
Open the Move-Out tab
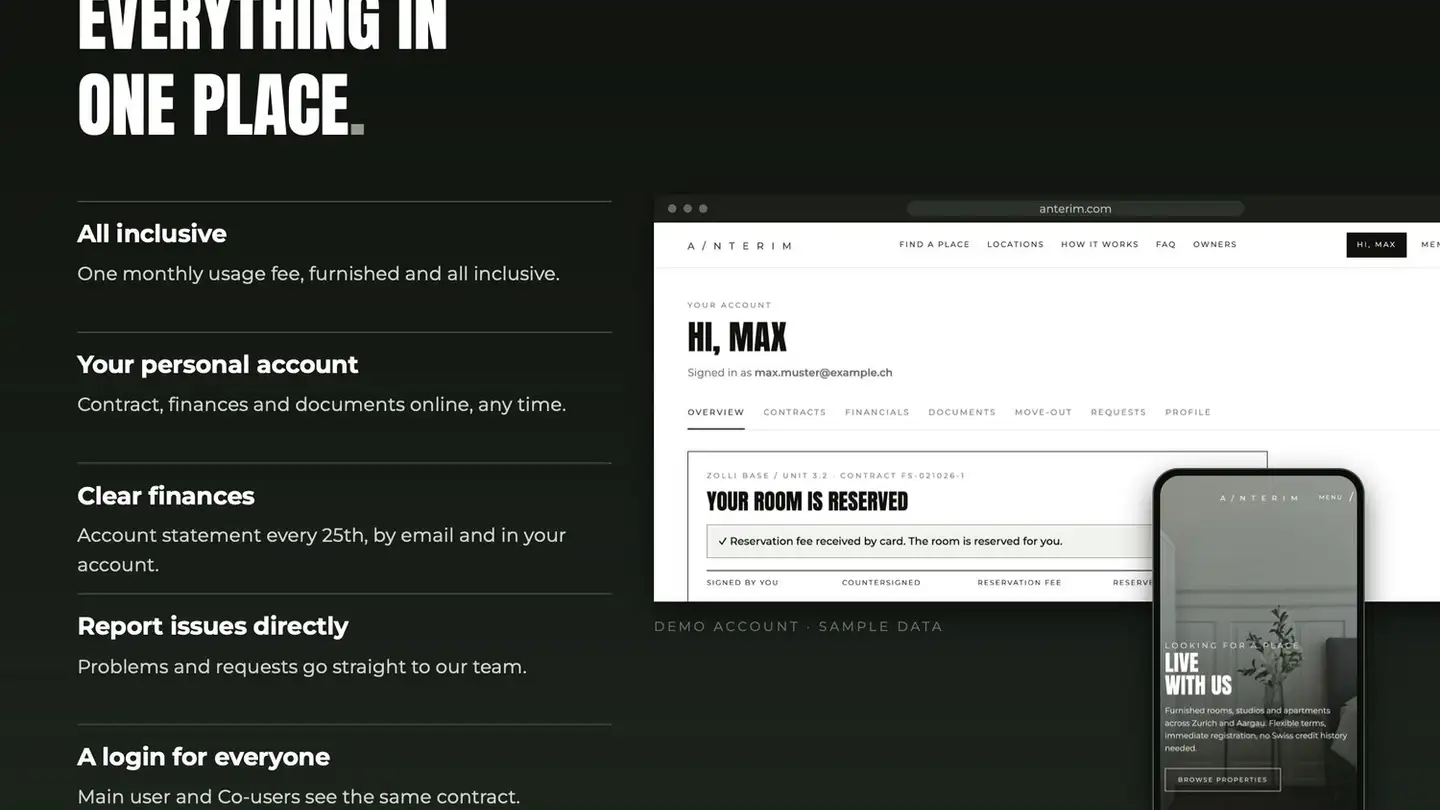(x=1043, y=413)
